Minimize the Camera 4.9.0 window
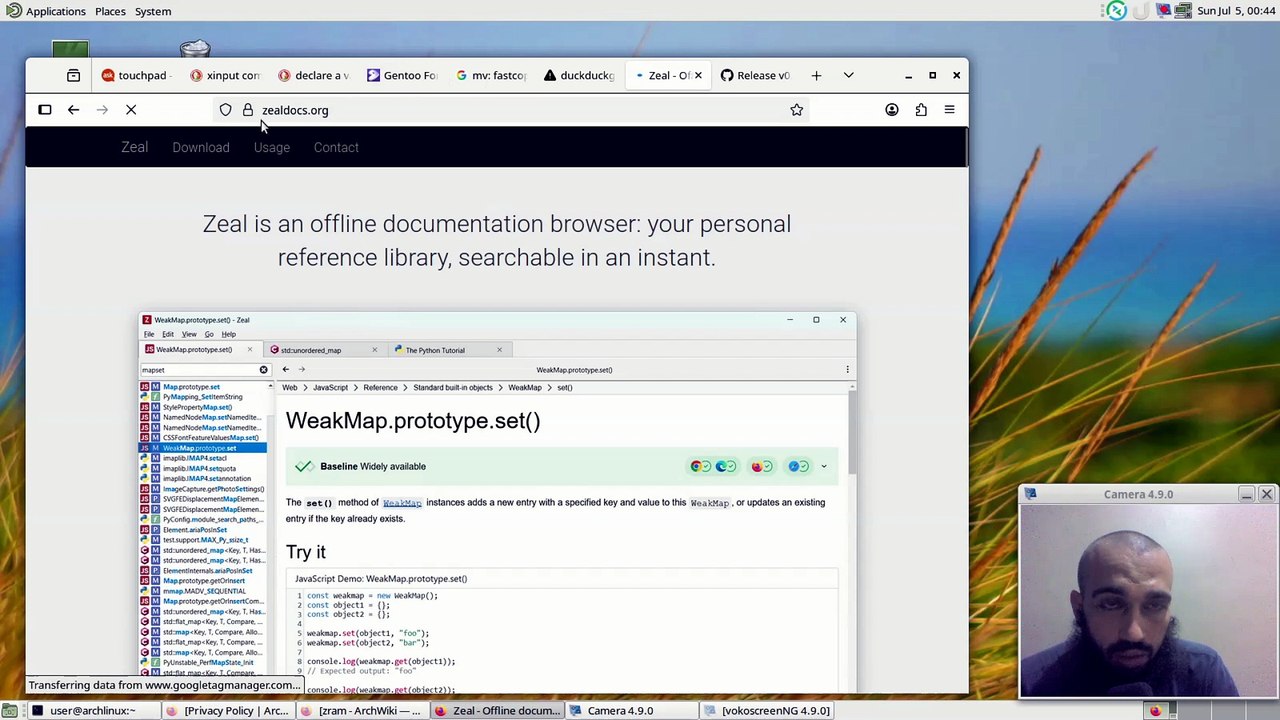 [x=1246, y=494]
